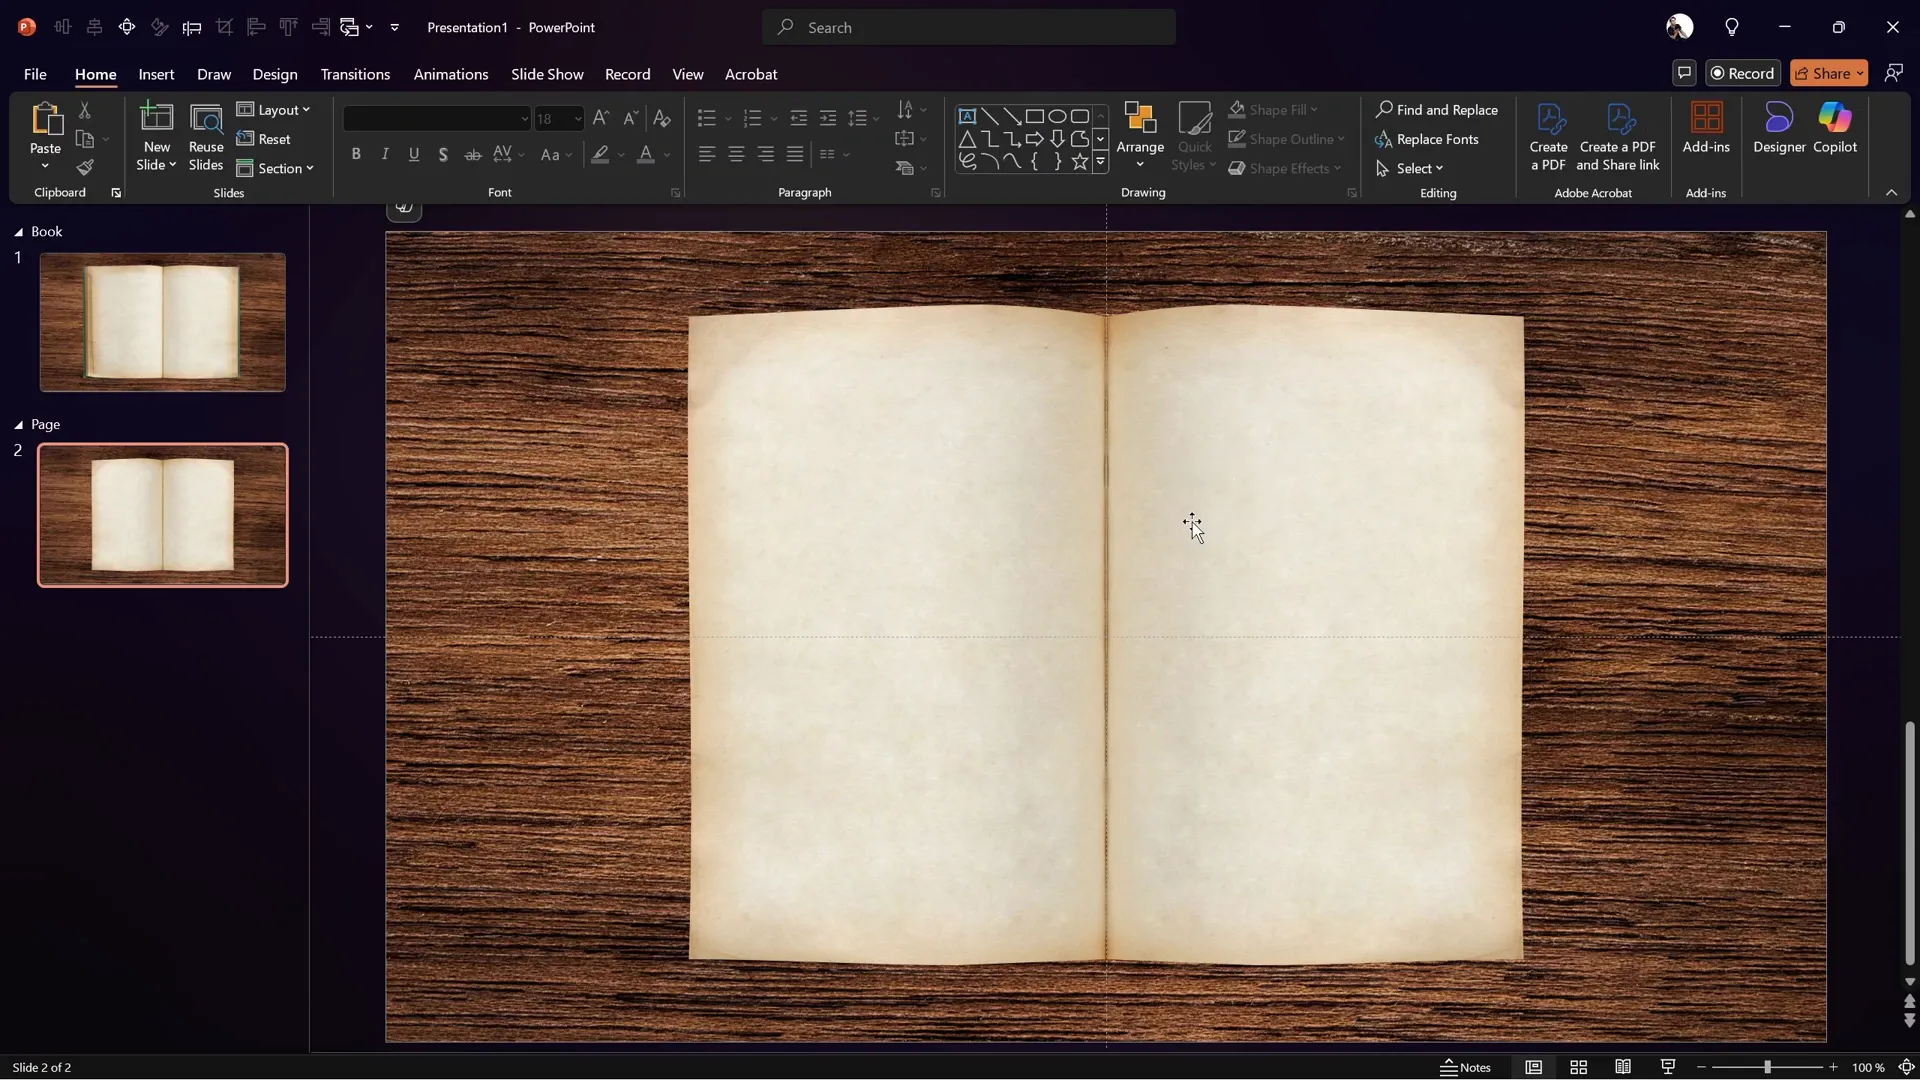This screenshot has height=1080, width=1920.
Task: Open the Select dropdown in Editing
Action: [x=1410, y=168]
